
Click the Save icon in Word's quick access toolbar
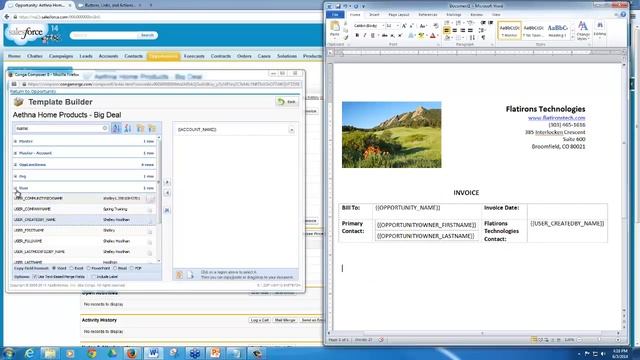(x=338, y=6)
